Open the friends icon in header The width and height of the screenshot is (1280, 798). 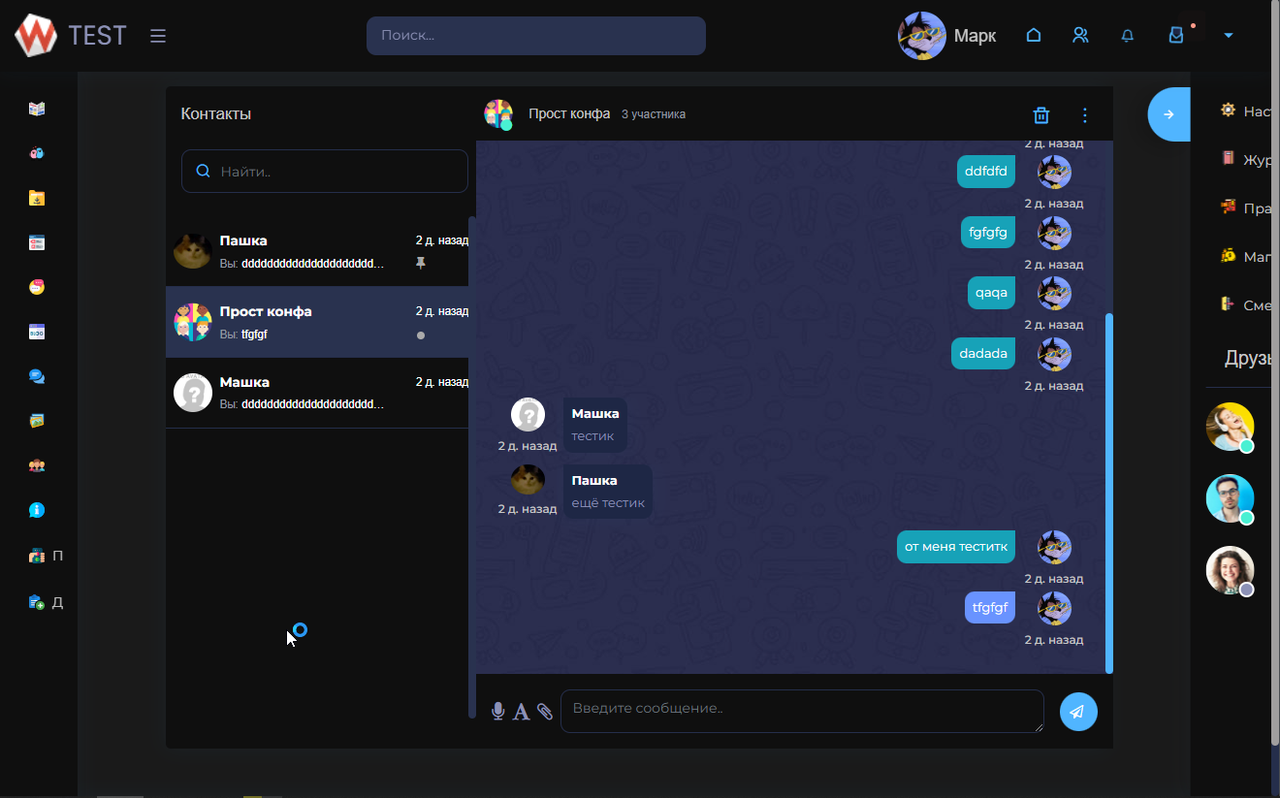[1080, 36]
